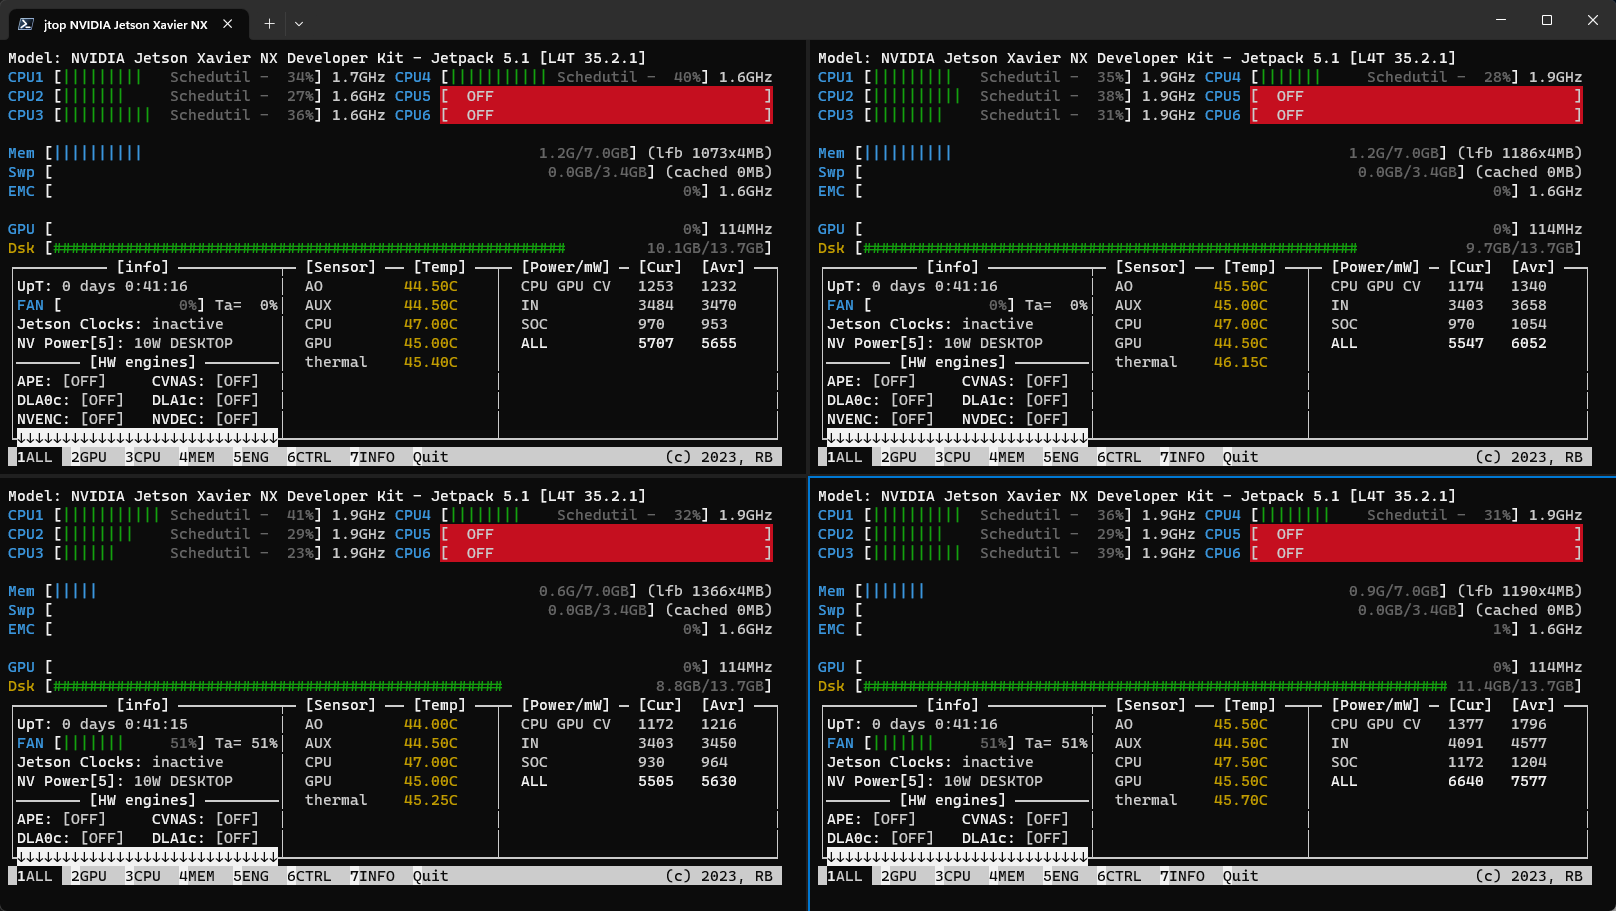Open 2GPU page in the bottom-left pane
1616x911 pixels.
[x=89, y=876]
